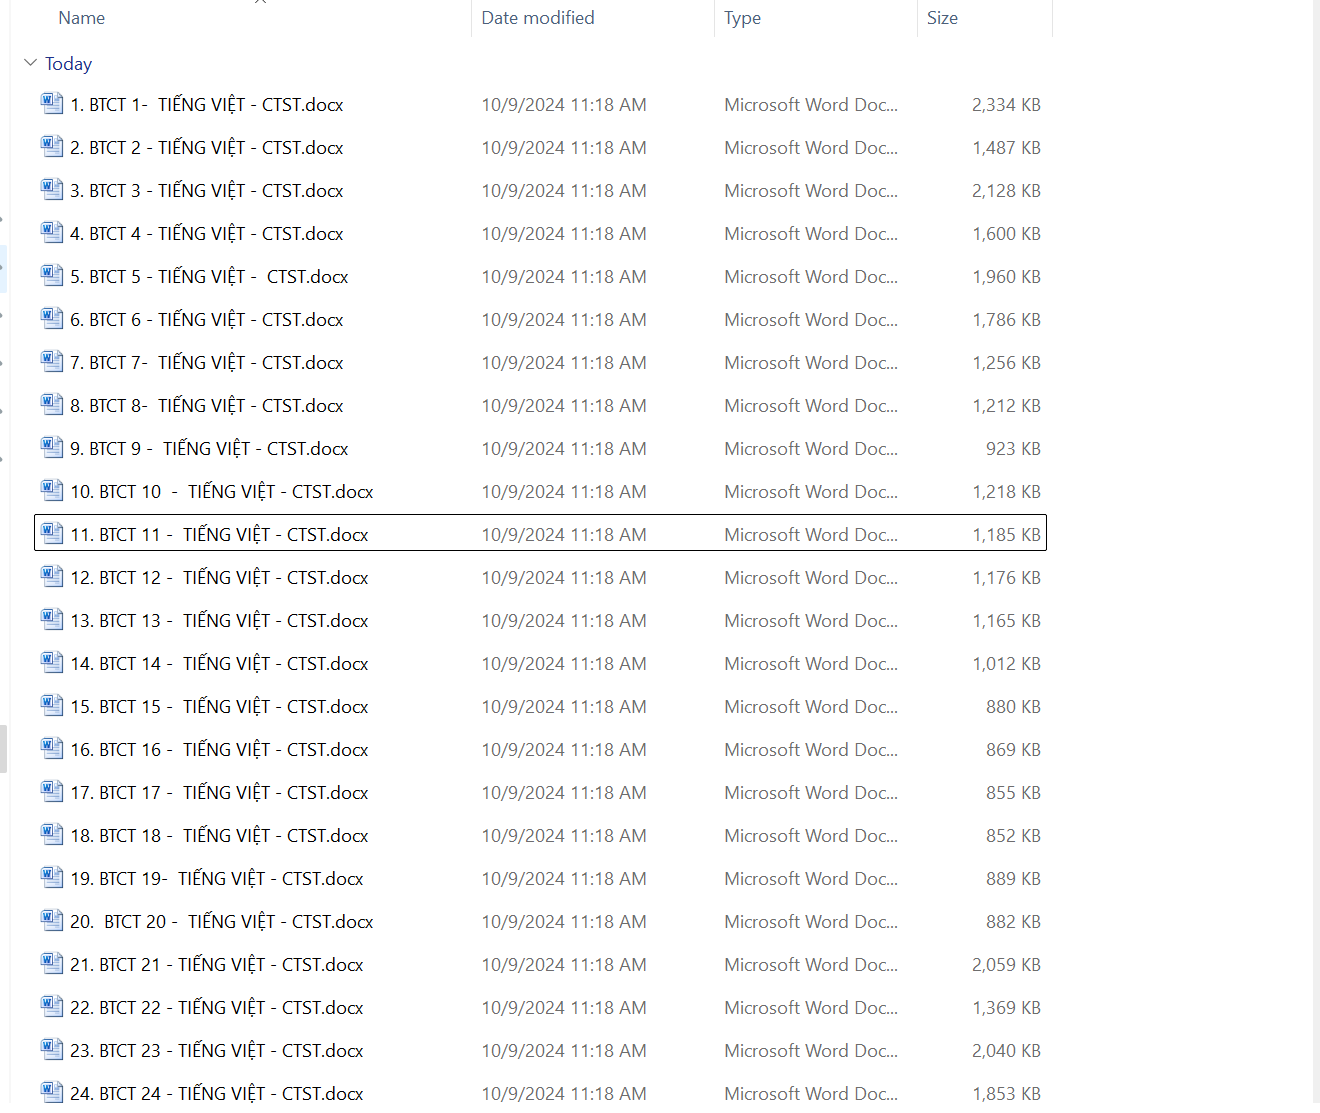Click the 2,040 KB size value

(x=1006, y=1051)
